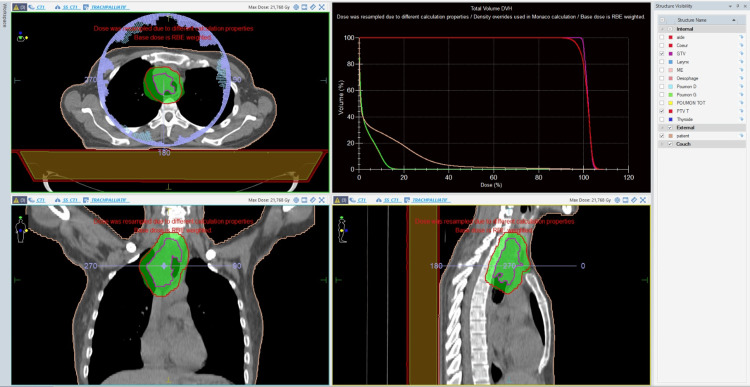Click the globe icon in axial view header
Screen dimensions: 750x387
point(296,7)
